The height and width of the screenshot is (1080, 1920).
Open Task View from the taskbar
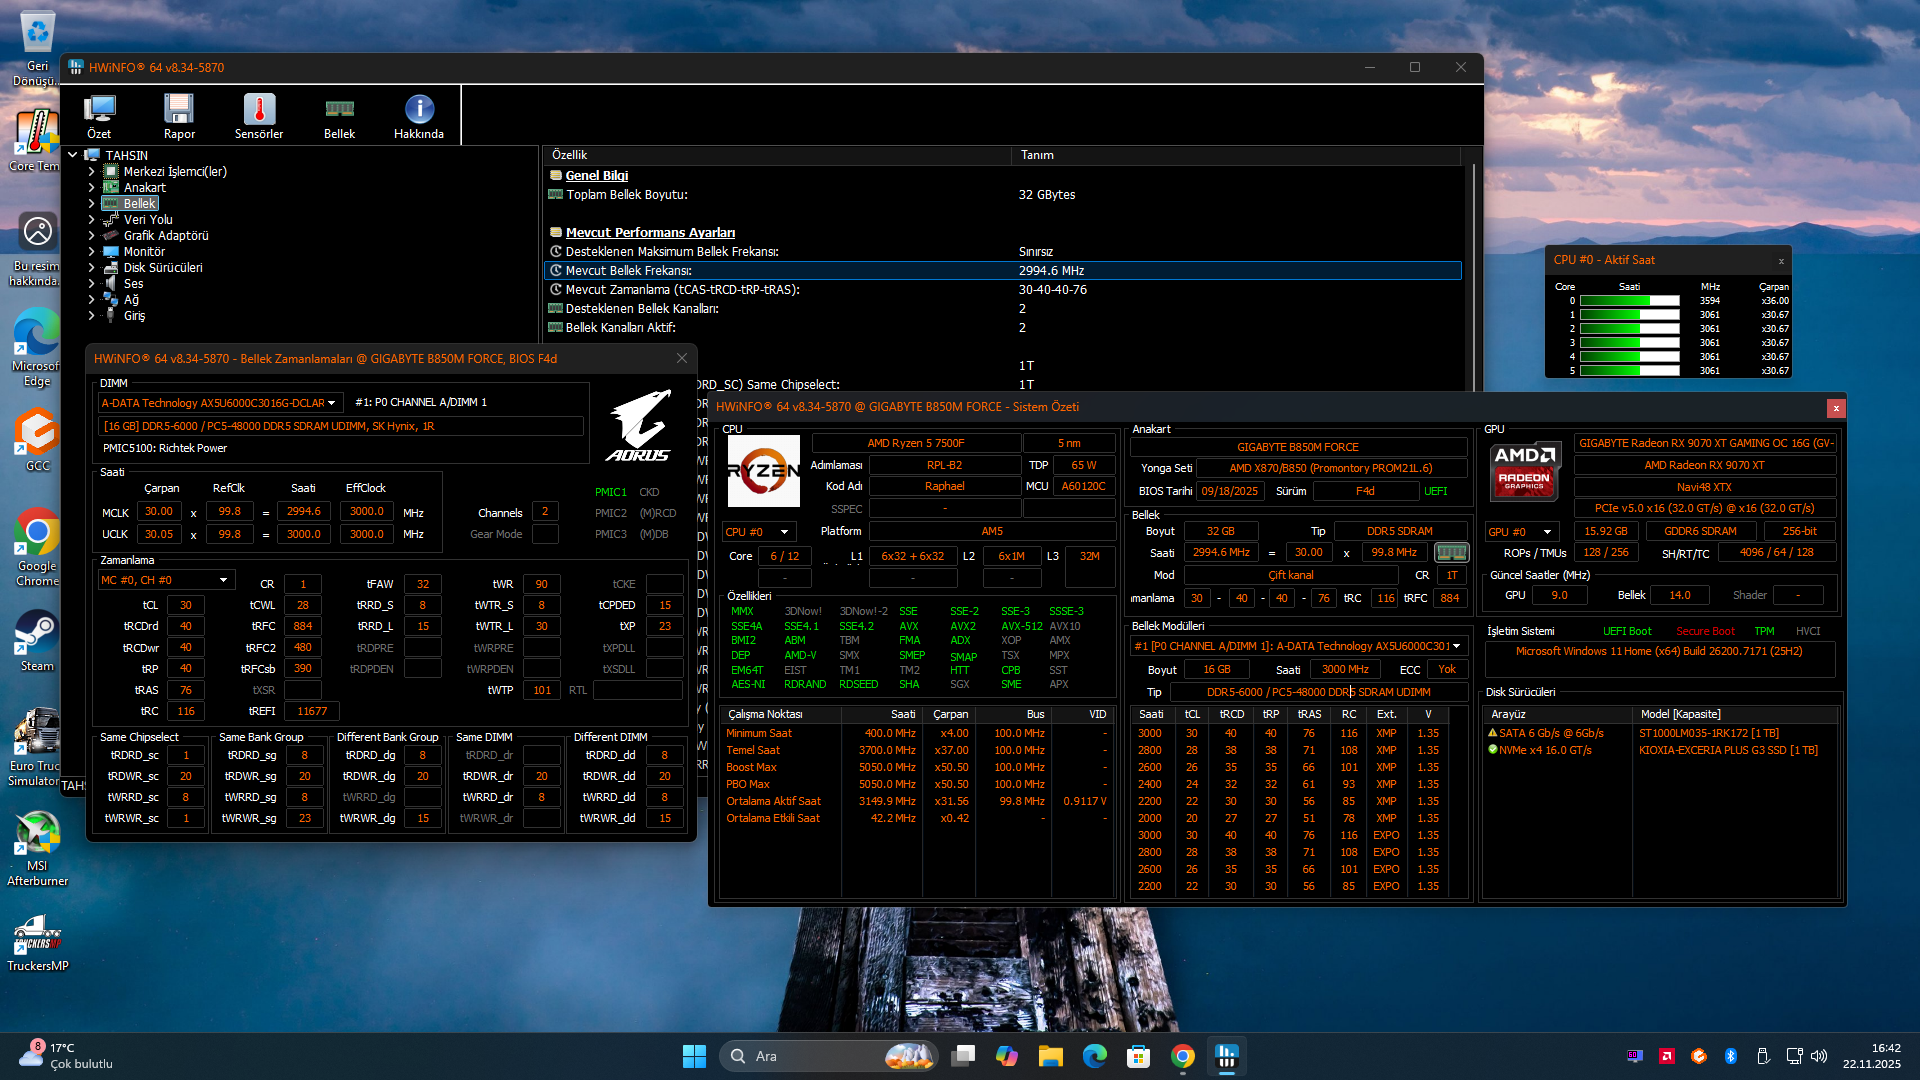point(963,1056)
